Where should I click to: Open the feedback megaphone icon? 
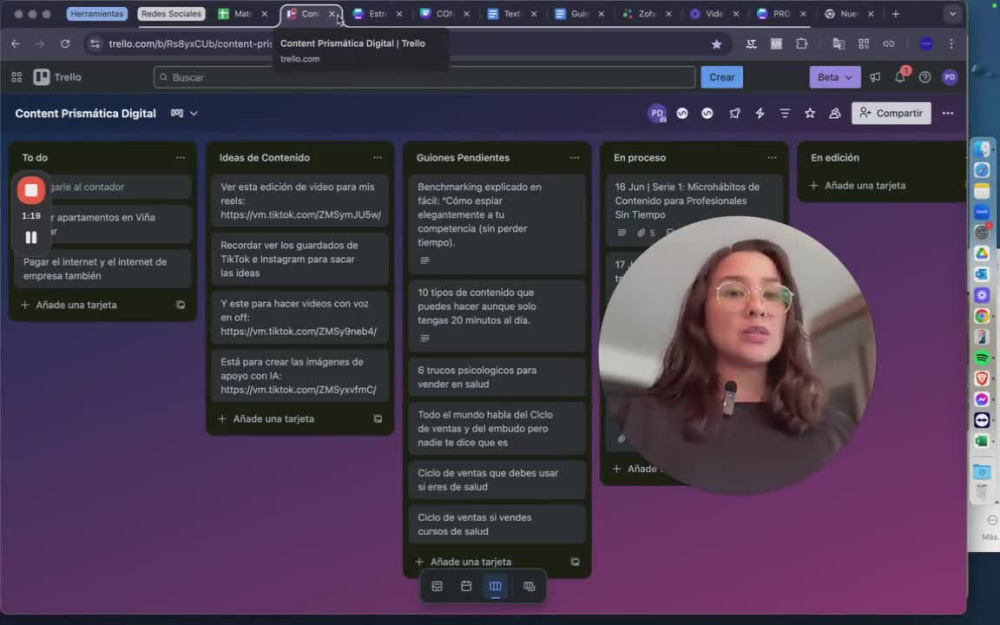tap(875, 77)
